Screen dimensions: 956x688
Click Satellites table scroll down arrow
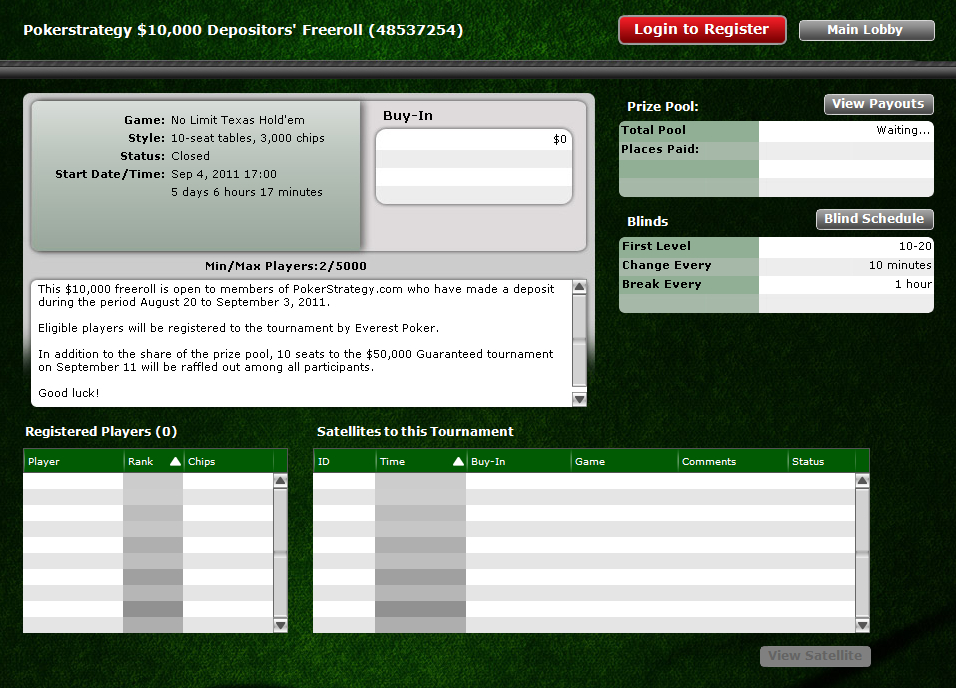(862, 625)
